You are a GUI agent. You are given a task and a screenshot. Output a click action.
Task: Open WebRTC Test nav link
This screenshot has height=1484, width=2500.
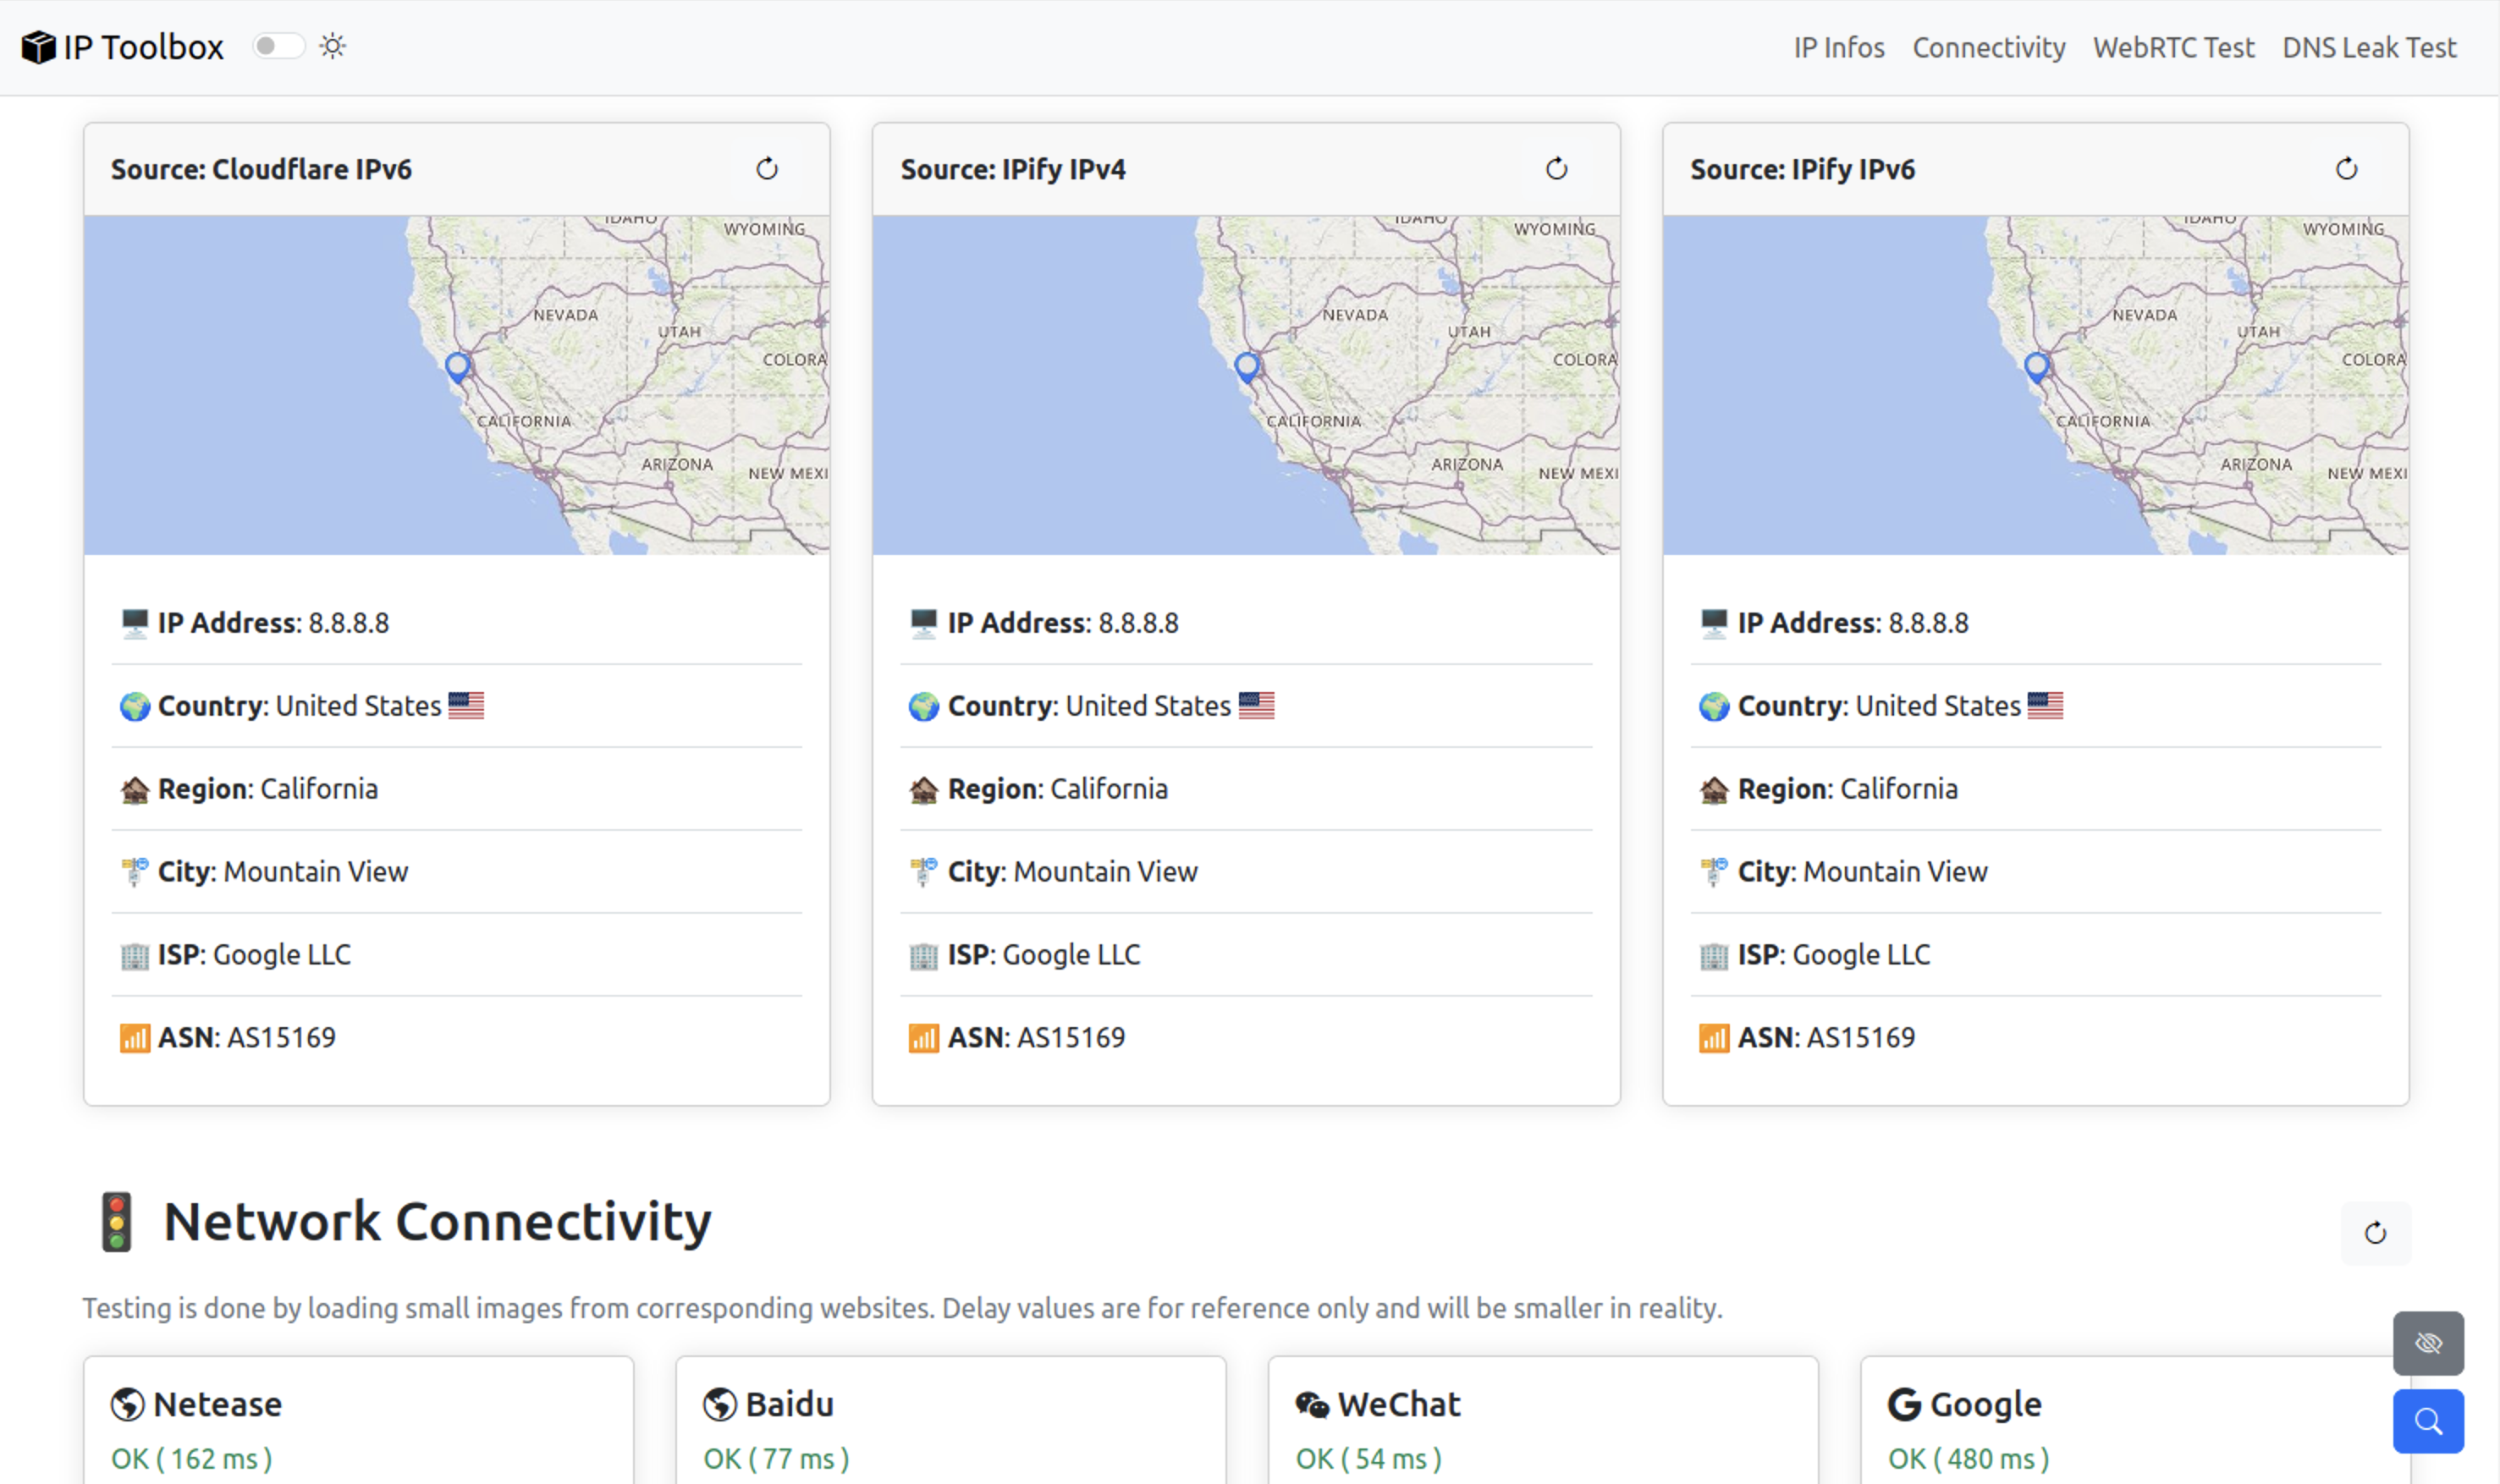[x=2174, y=47]
